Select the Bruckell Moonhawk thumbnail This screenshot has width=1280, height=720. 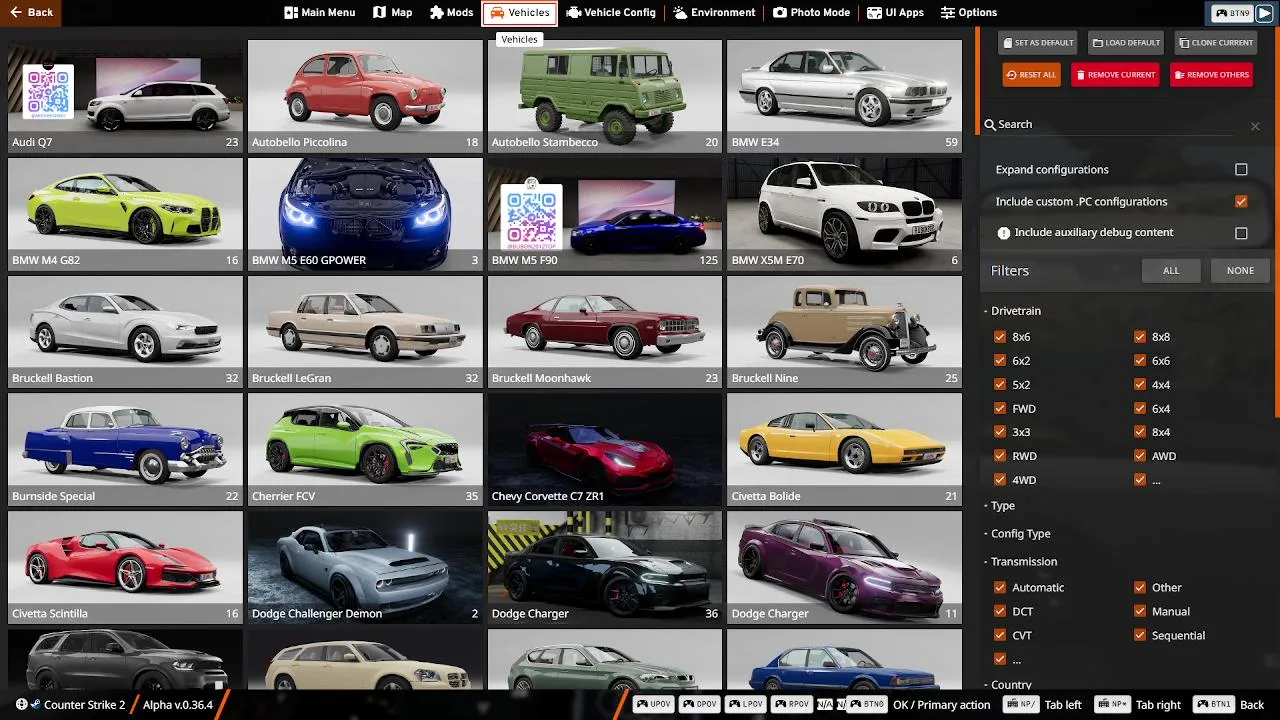pos(605,332)
